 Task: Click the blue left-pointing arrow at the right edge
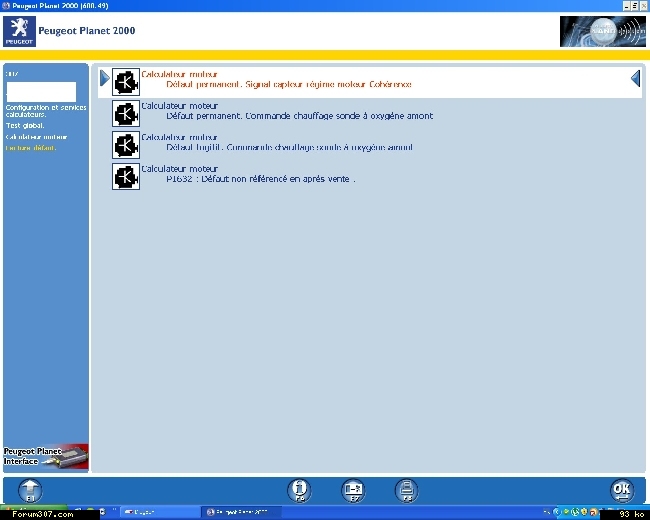(635, 78)
